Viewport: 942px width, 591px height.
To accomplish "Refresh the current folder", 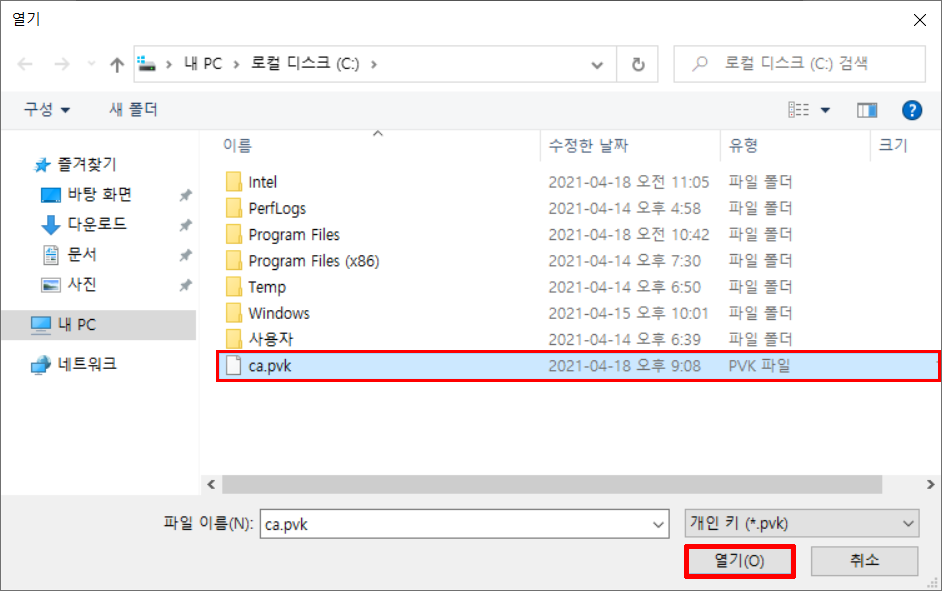I will click(x=638, y=64).
